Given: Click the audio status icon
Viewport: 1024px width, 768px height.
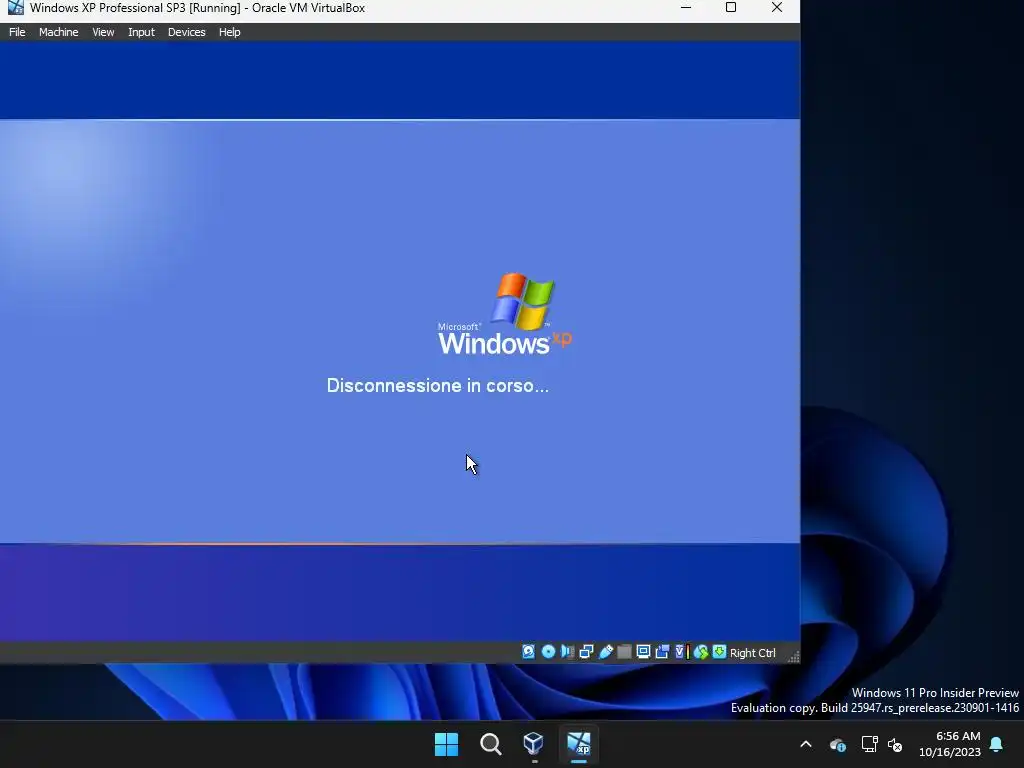Looking at the screenshot, I should tap(568, 652).
